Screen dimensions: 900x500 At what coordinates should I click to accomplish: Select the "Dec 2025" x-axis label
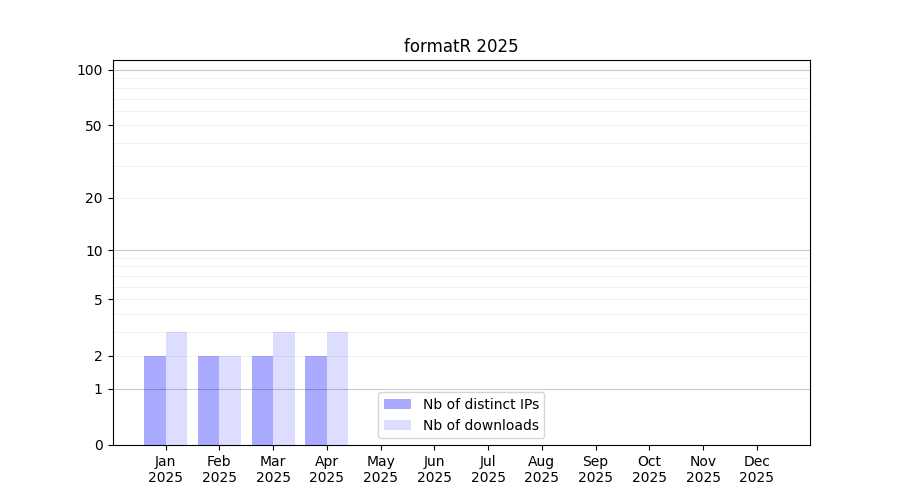coord(756,469)
